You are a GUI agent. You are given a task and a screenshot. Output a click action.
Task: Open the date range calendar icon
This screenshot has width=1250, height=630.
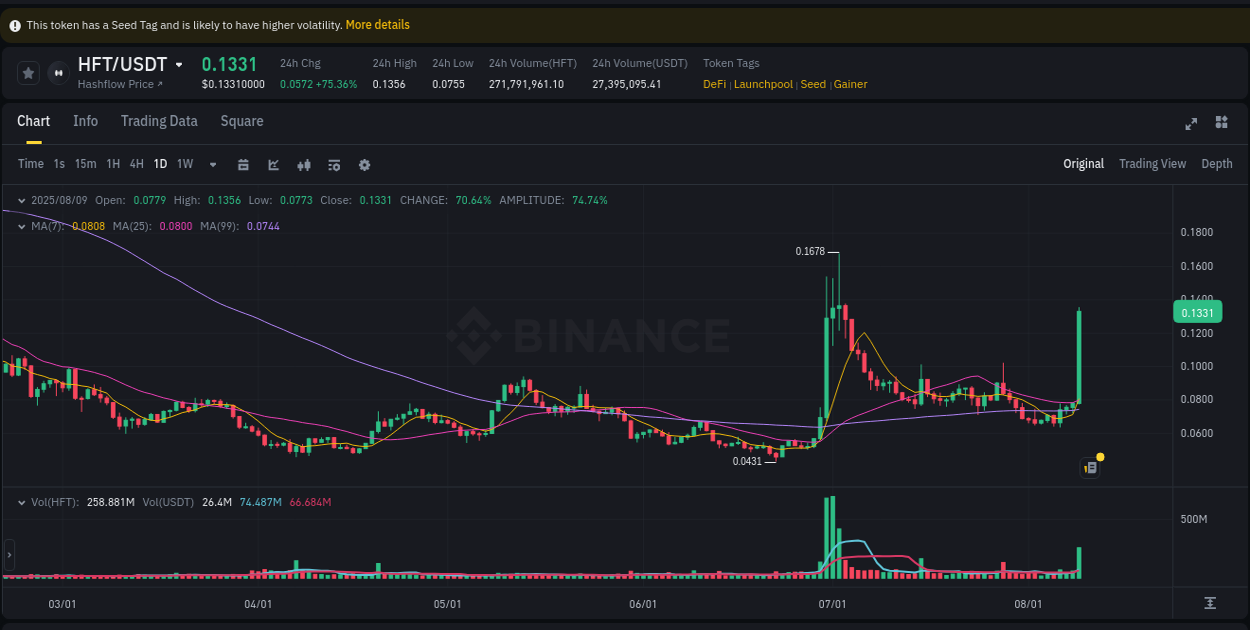coord(243,164)
